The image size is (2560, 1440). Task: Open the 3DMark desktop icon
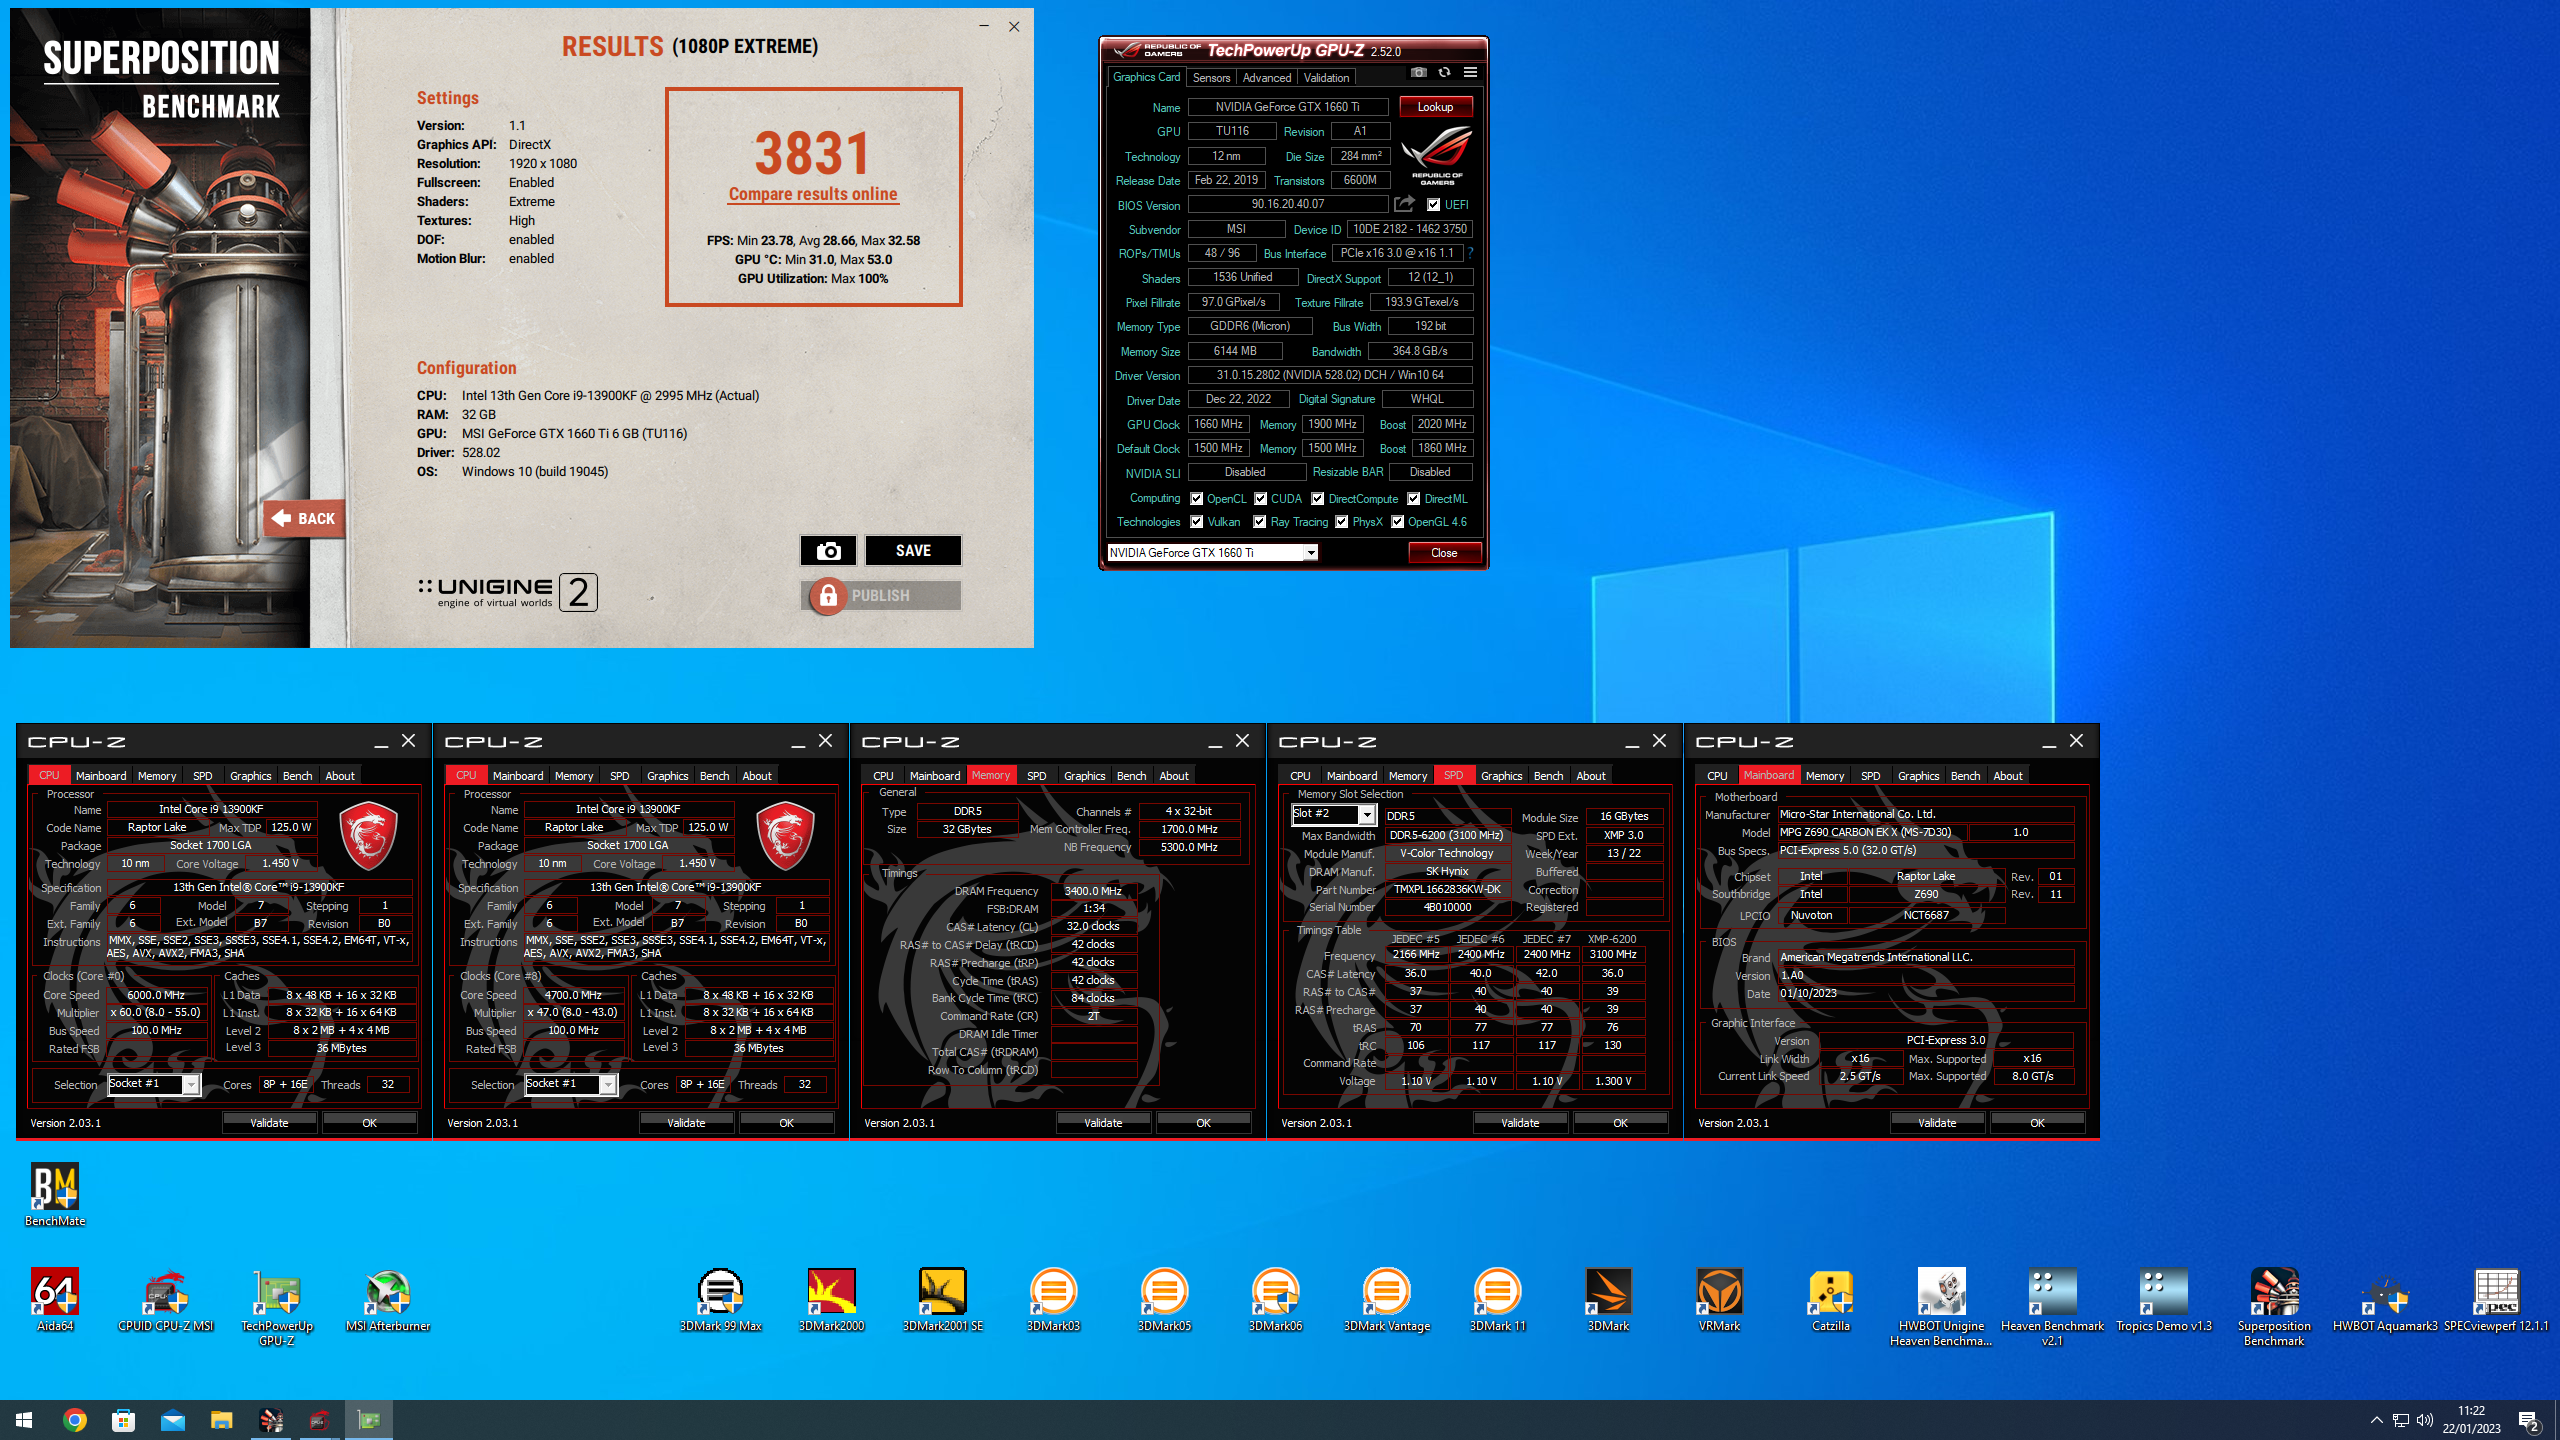pos(1608,1299)
